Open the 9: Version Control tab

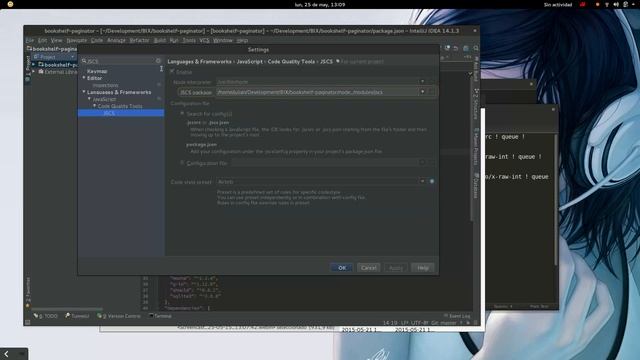[x=119, y=316]
